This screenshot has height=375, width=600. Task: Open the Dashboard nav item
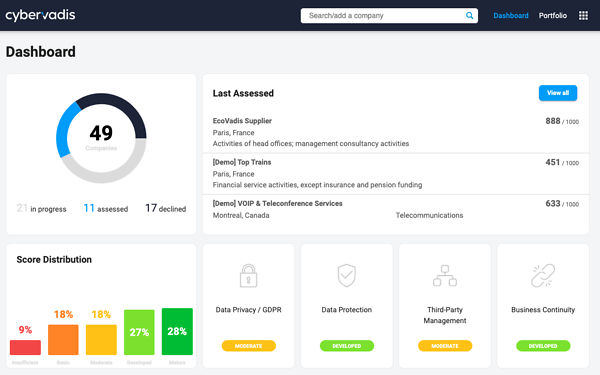coord(511,16)
